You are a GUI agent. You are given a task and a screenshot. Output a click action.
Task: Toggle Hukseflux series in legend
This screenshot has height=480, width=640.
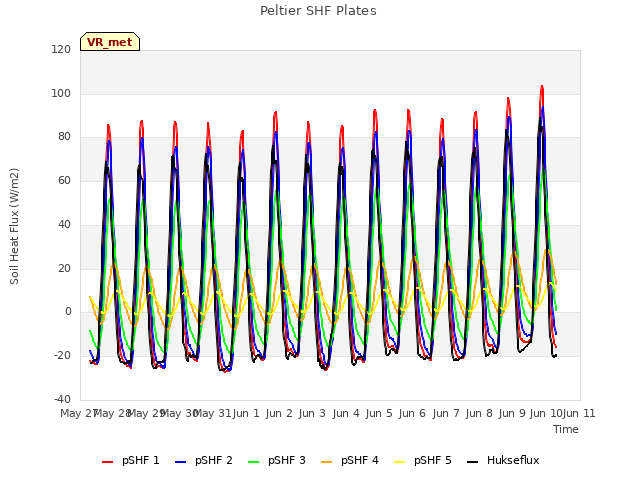pyautogui.click(x=503, y=460)
